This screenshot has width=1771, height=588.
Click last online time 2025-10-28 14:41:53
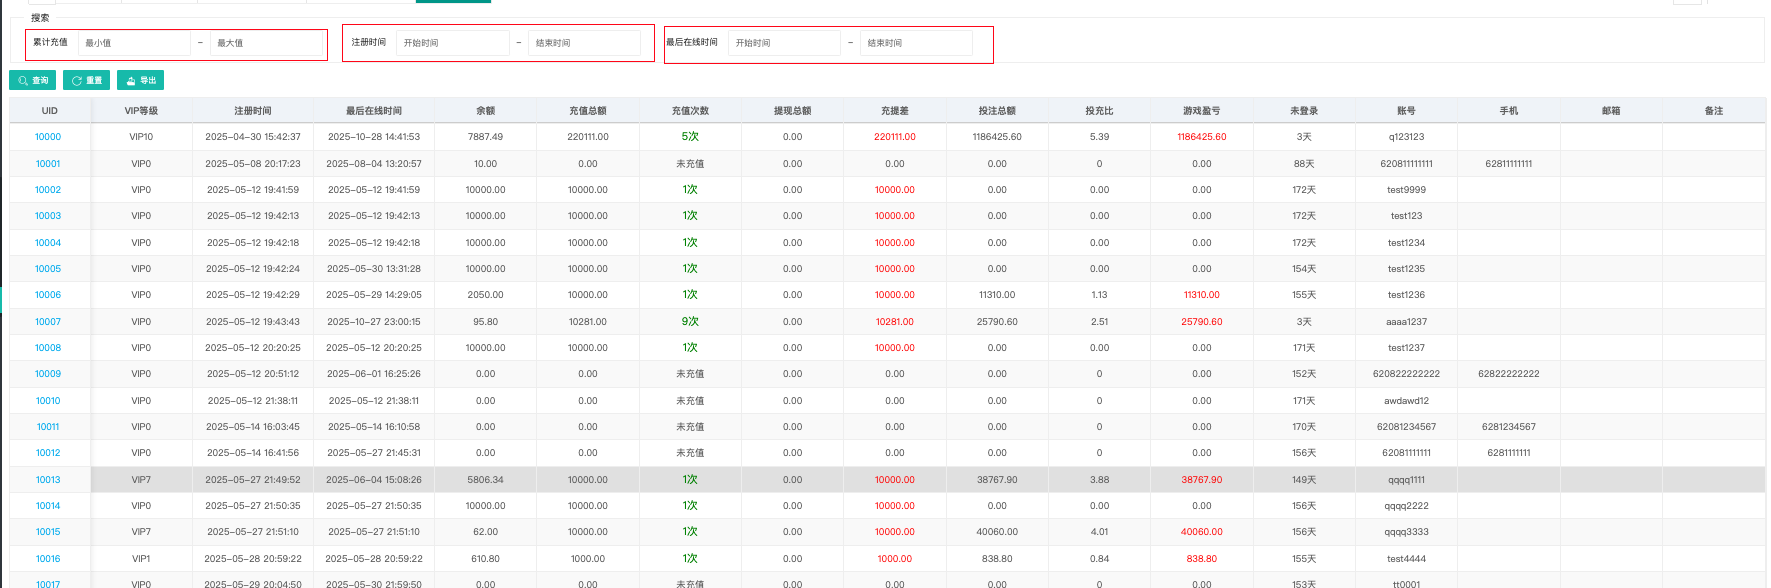coord(374,137)
